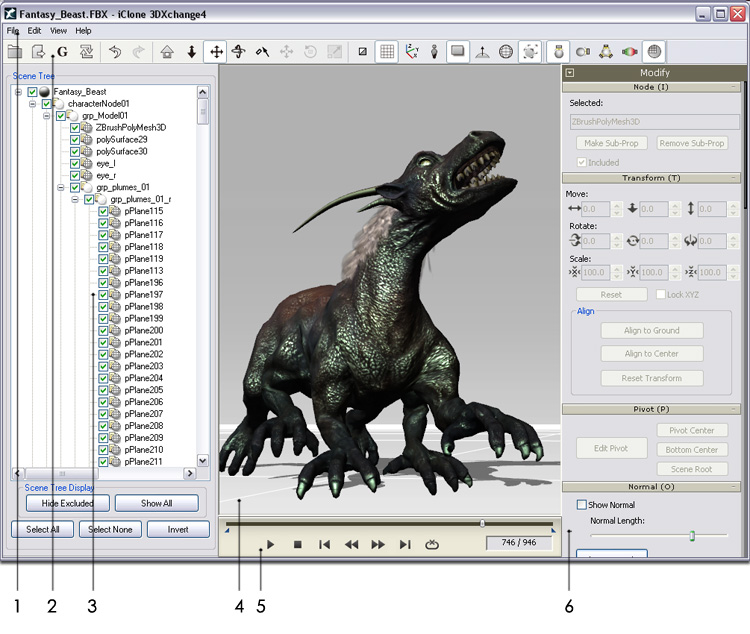
Task: Toggle the Loop playback icon
Action: pos(432,544)
